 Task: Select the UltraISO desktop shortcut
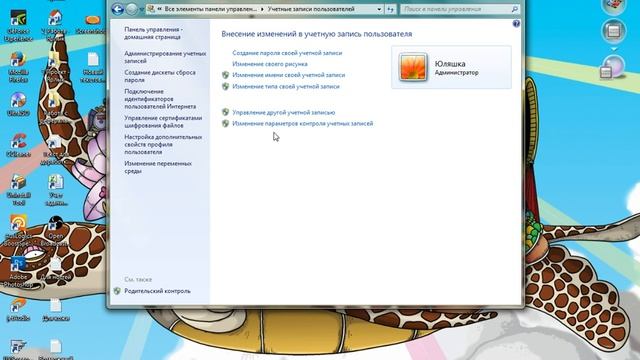coord(18,104)
